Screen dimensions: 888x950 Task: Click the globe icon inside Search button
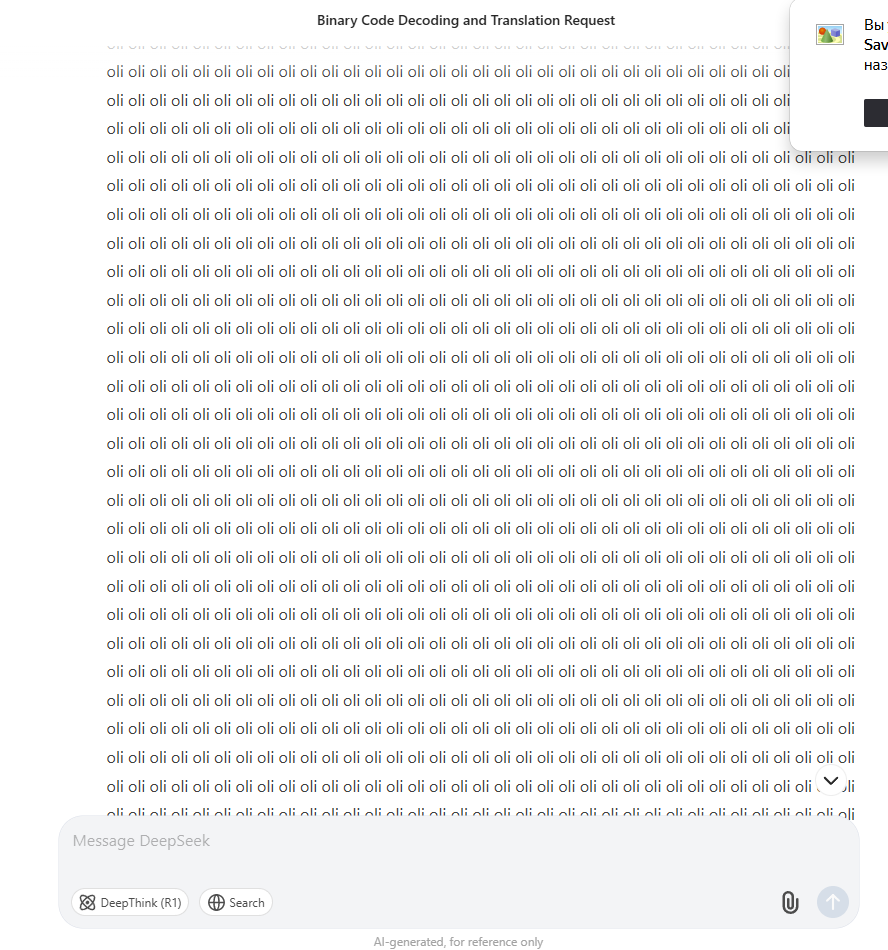point(216,903)
